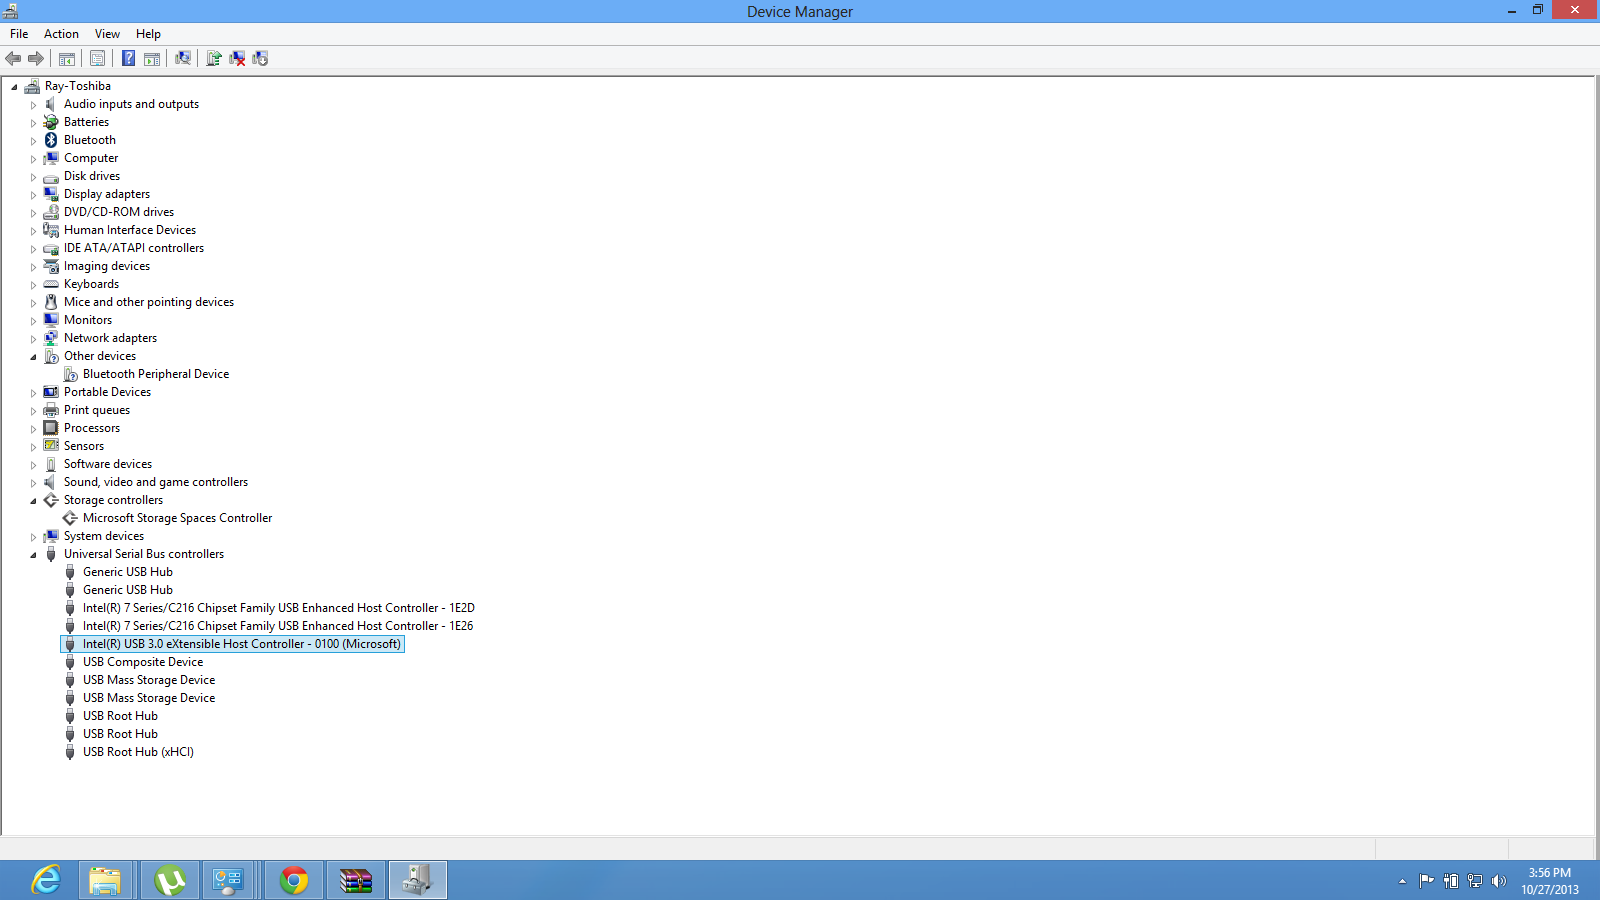Click Update Driver Software toolbar icon
Image resolution: width=1600 pixels, height=900 pixels.
click(213, 58)
